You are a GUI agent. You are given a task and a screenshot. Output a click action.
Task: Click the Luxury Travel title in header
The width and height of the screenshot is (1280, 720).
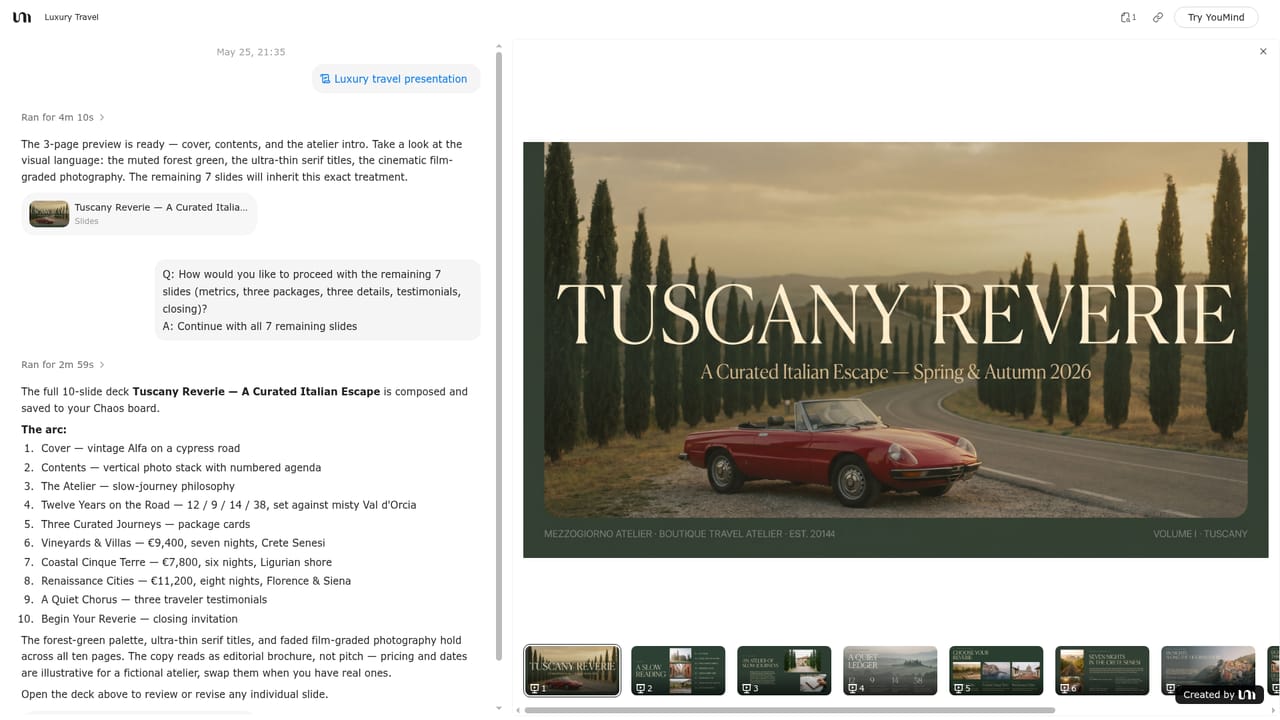tap(71, 17)
